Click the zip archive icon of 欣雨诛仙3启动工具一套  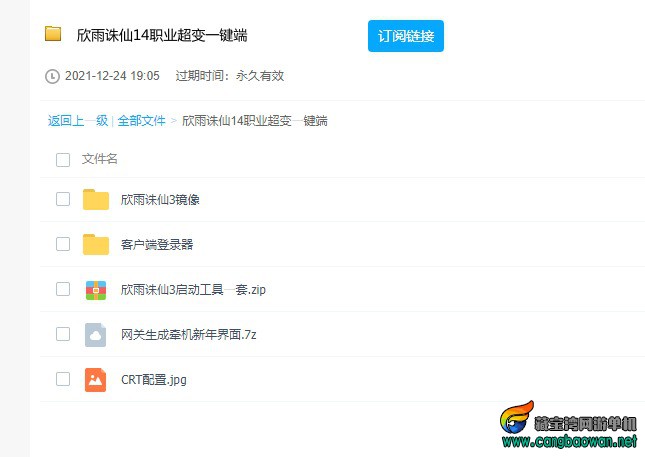96,290
